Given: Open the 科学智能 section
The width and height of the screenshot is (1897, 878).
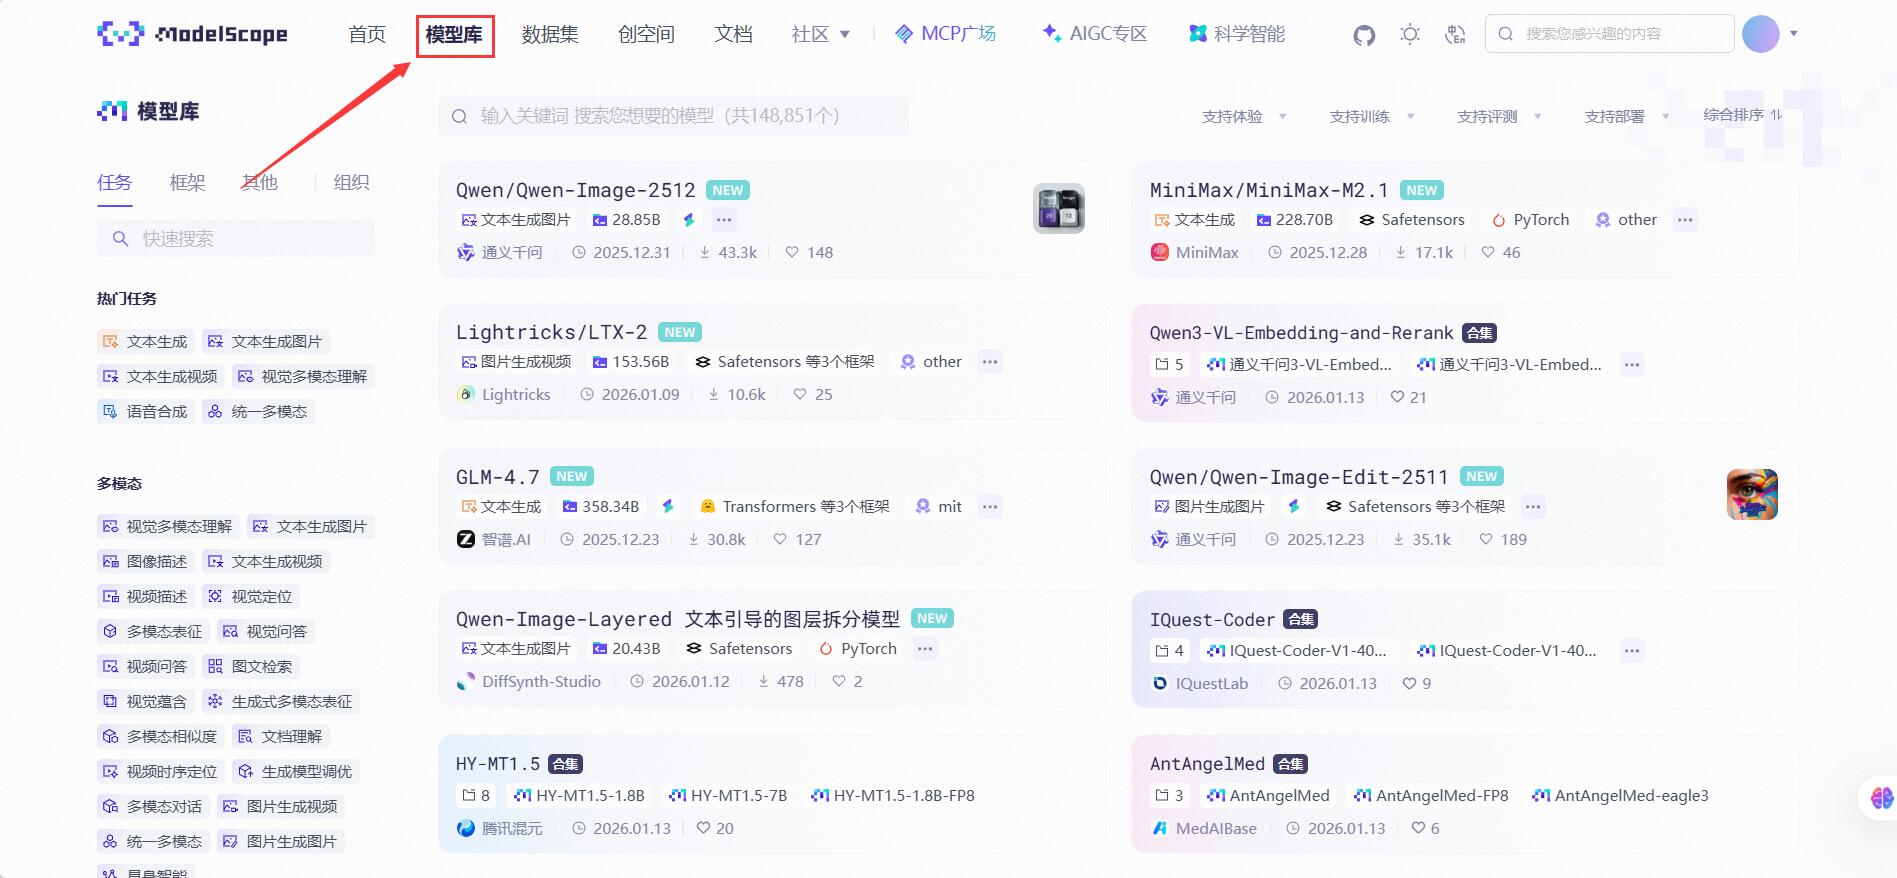Looking at the screenshot, I should 1237,34.
